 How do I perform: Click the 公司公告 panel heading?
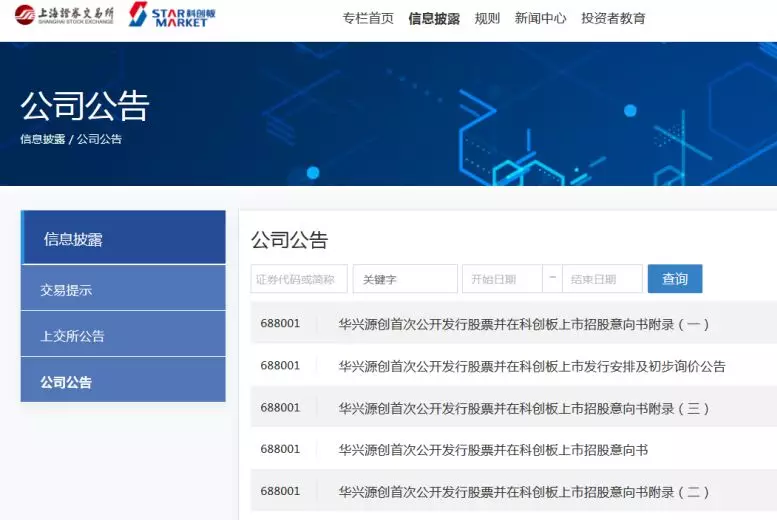click(x=289, y=240)
